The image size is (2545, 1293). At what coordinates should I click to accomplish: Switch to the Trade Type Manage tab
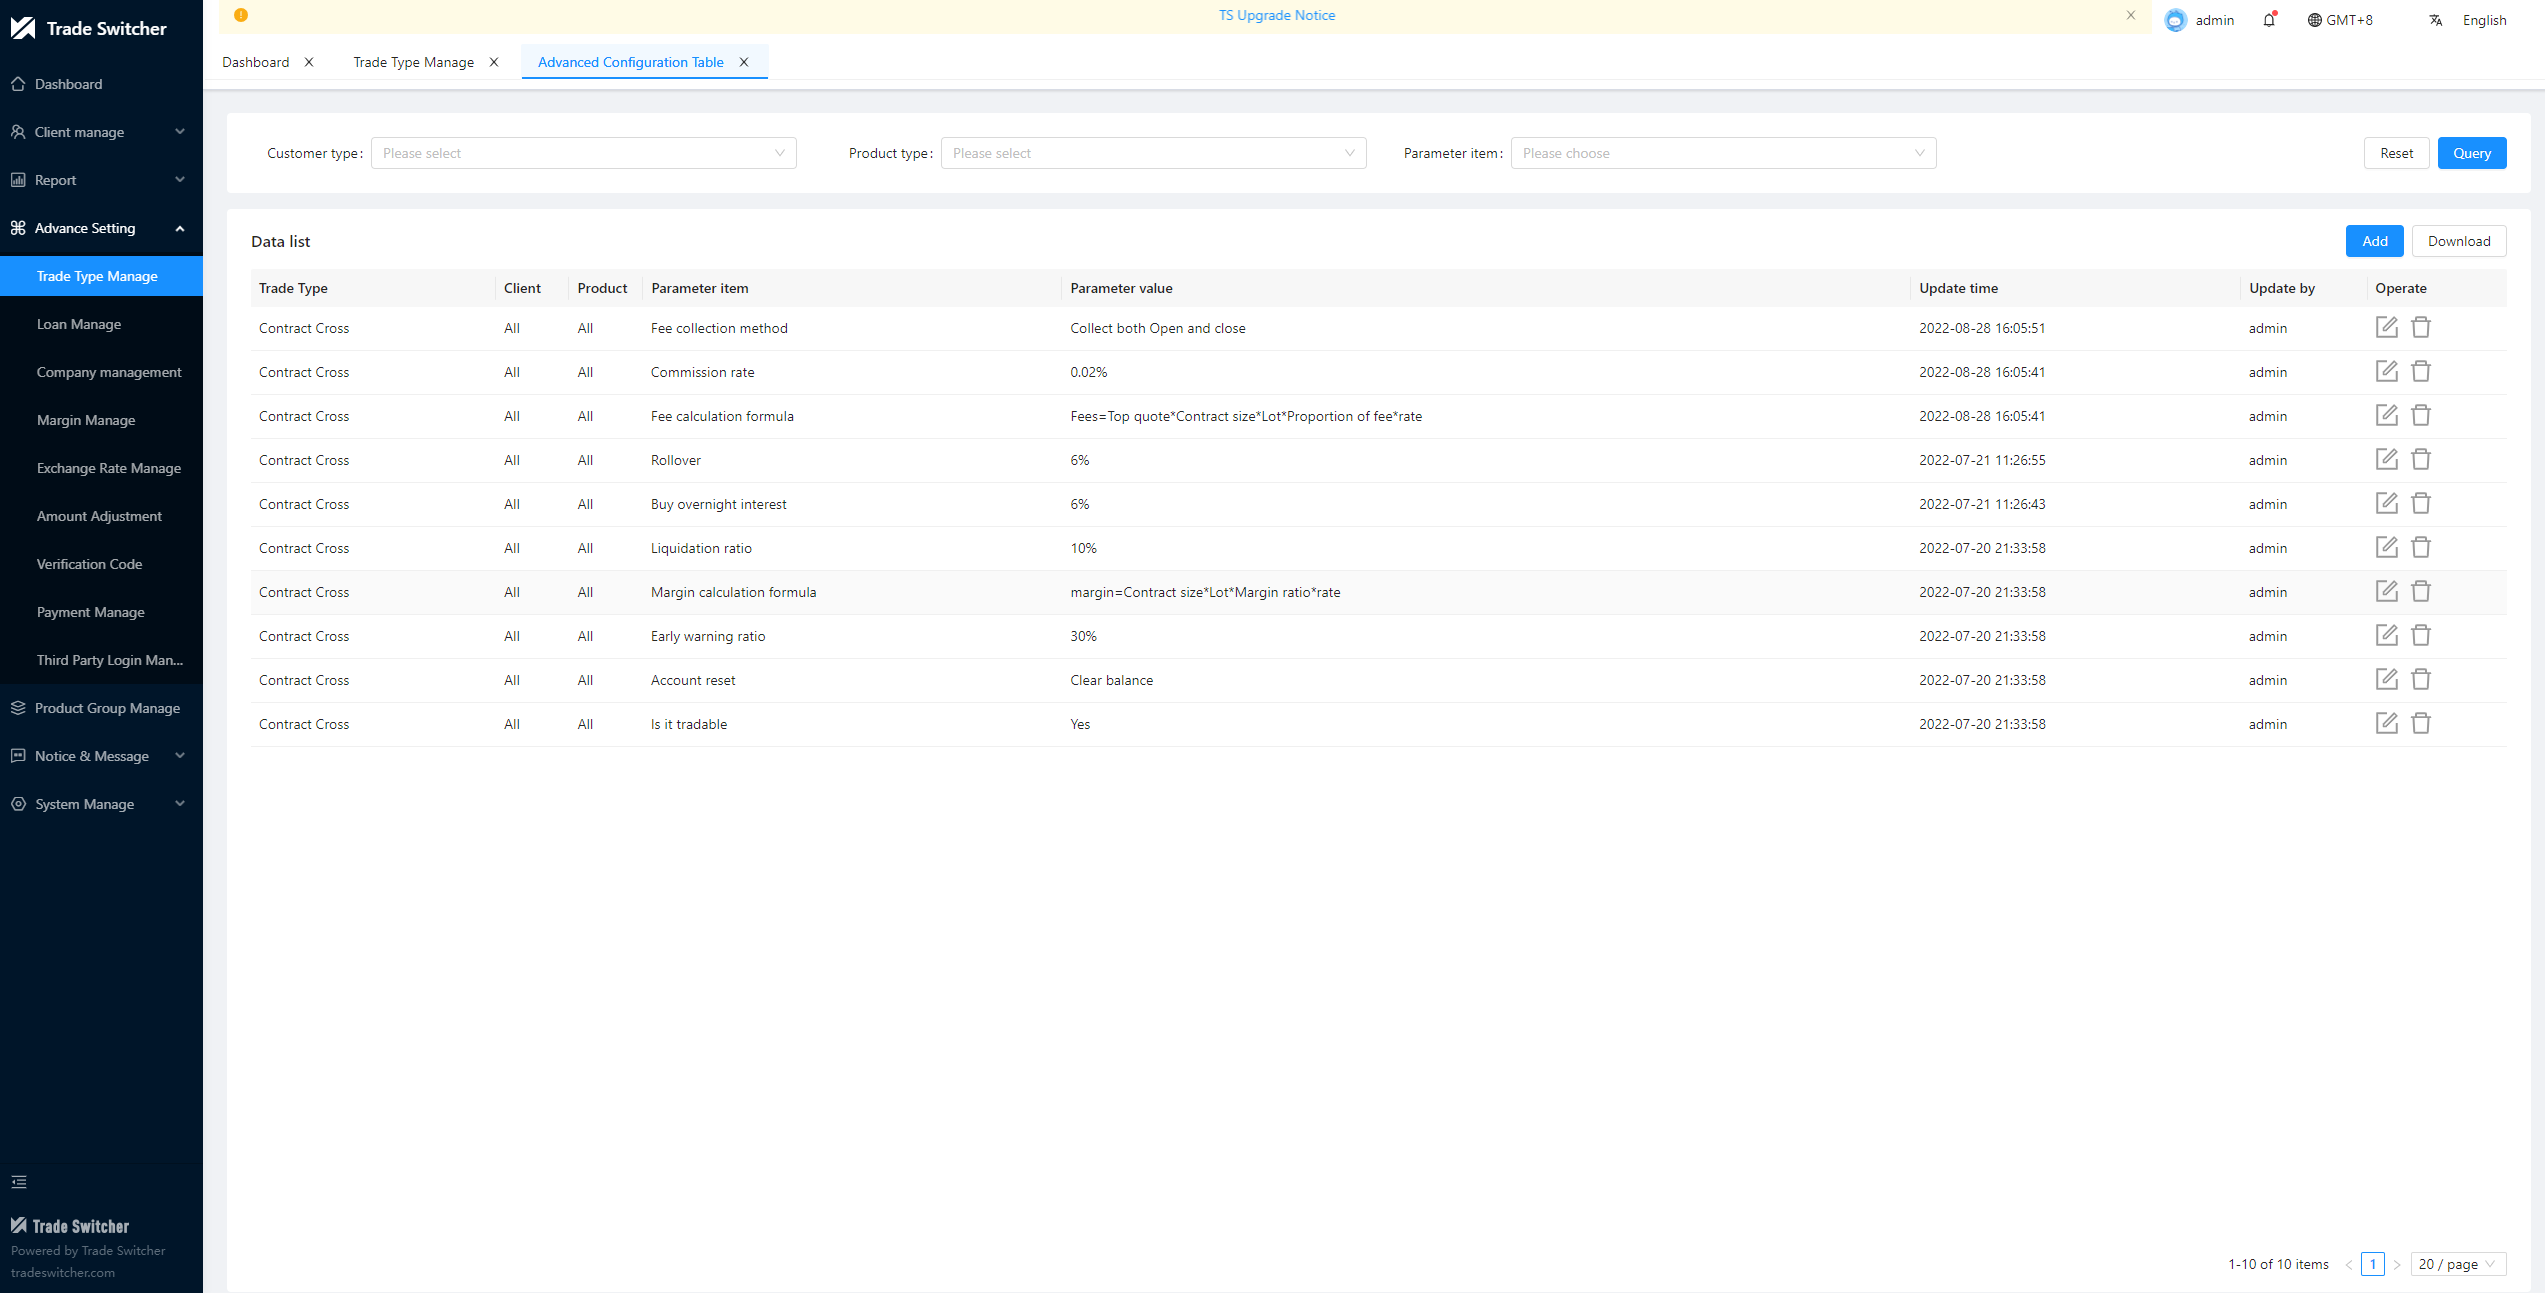(x=413, y=62)
